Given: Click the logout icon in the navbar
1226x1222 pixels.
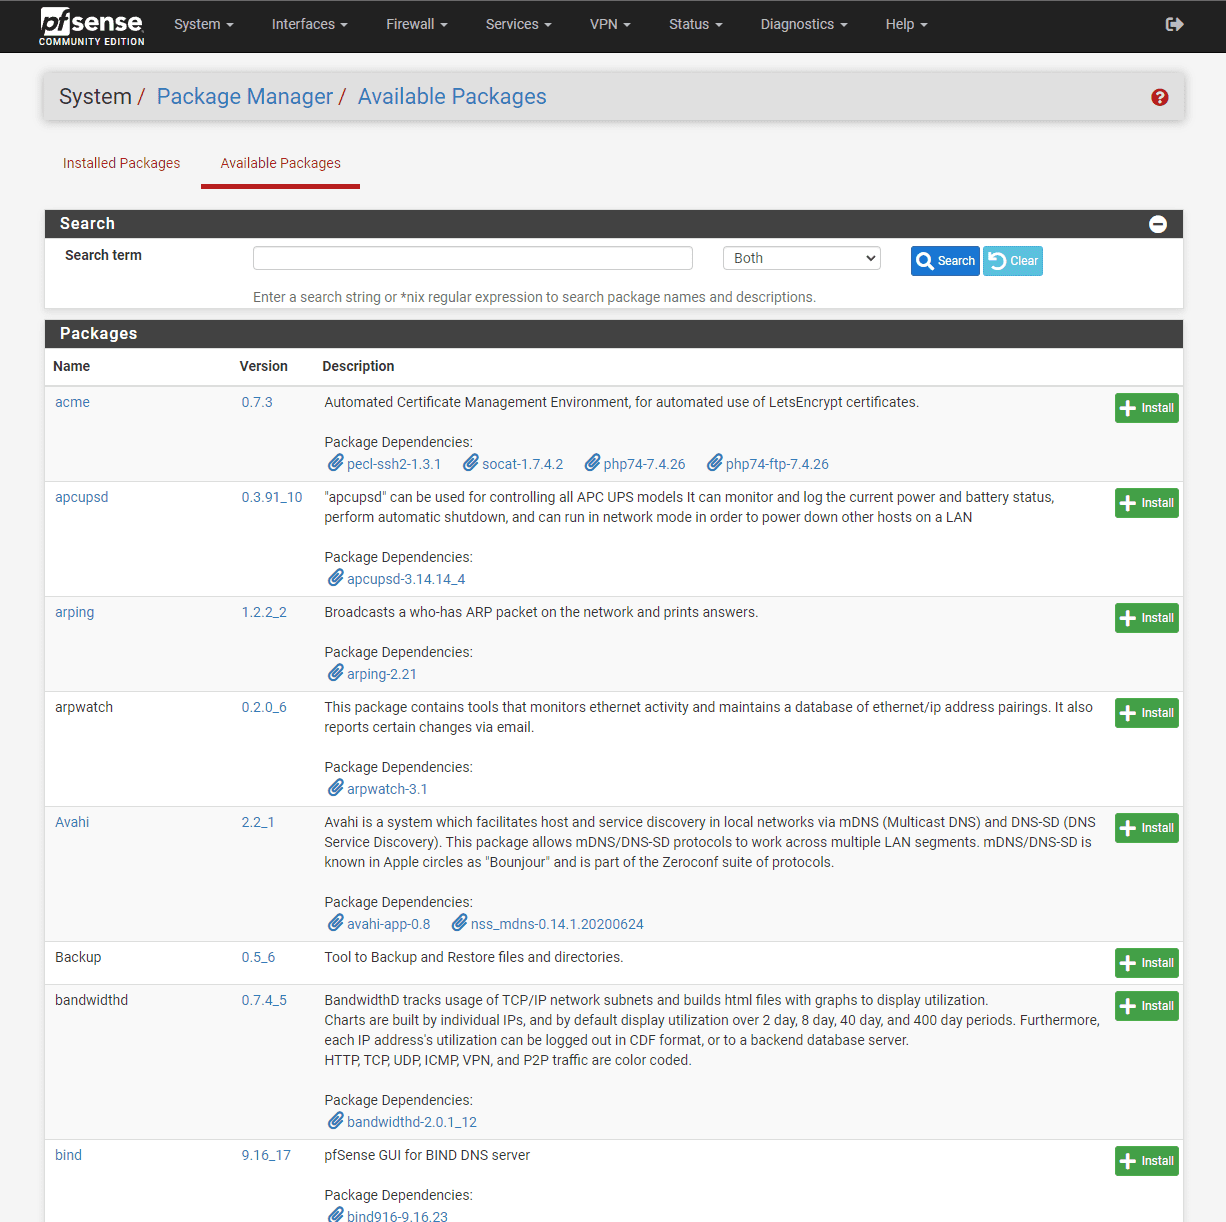Looking at the screenshot, I should tap(1175, 24).
